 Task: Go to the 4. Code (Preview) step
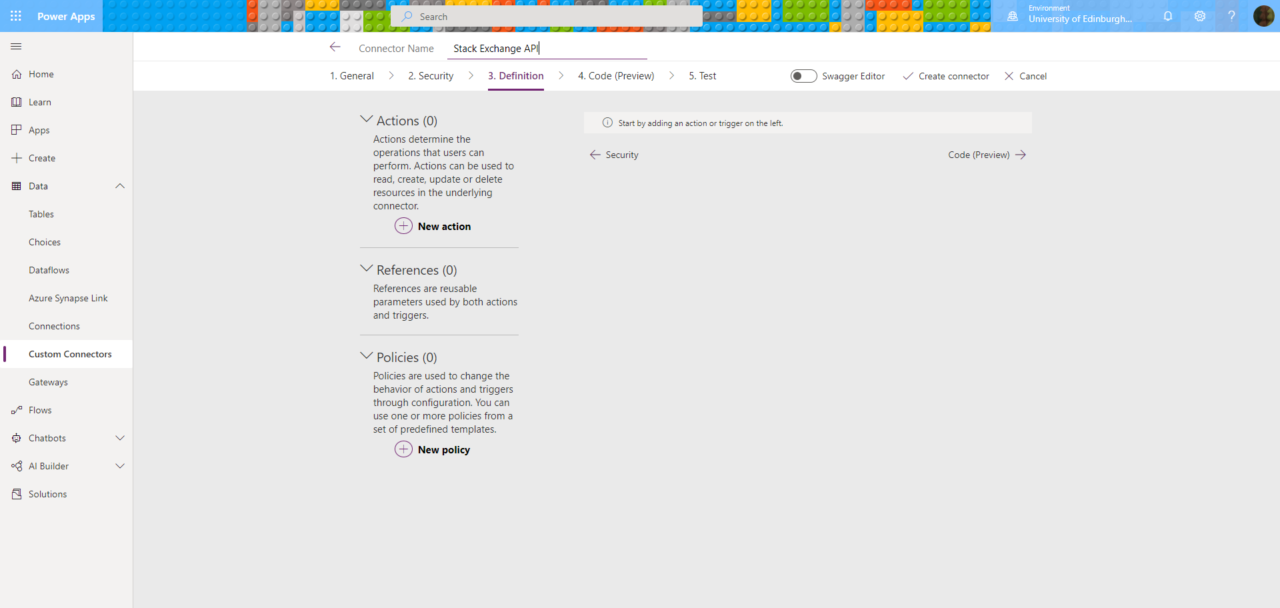point(616,76)
